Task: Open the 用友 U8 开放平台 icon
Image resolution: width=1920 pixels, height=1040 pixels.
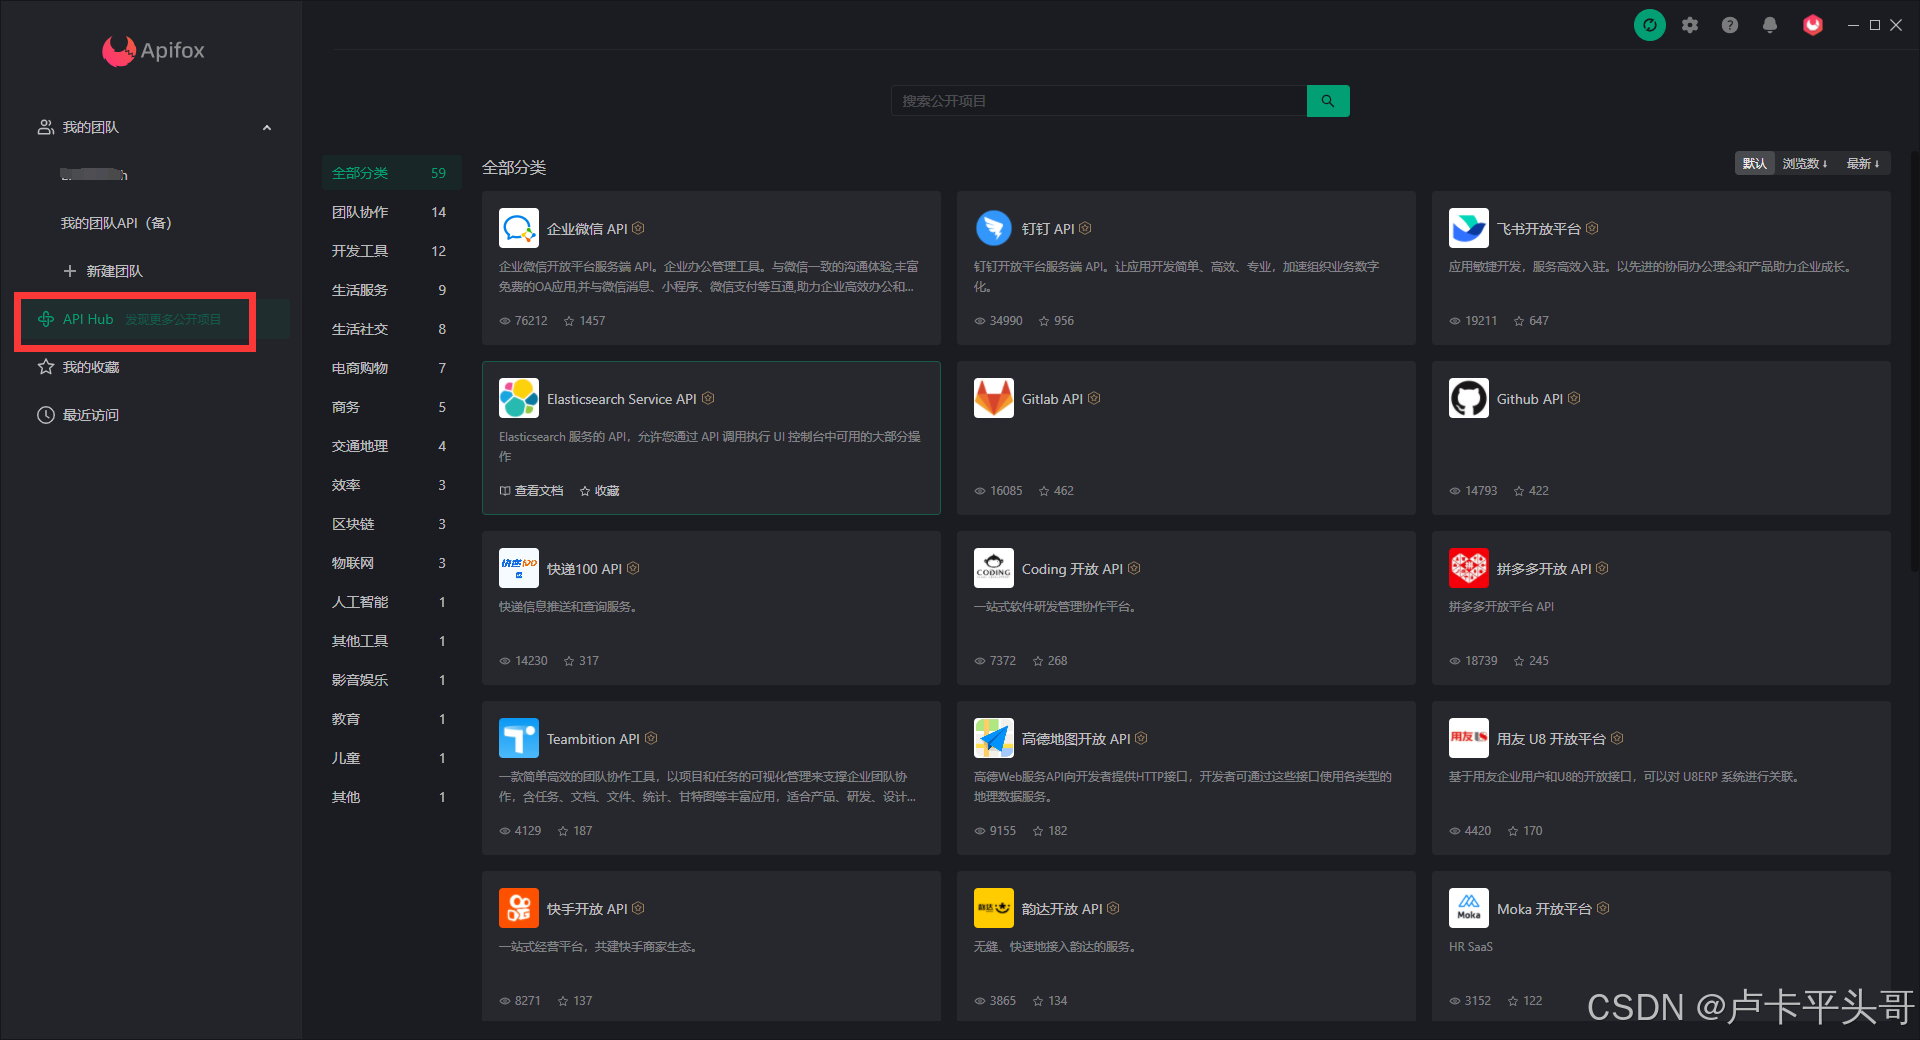Action: click(1469, 738)
